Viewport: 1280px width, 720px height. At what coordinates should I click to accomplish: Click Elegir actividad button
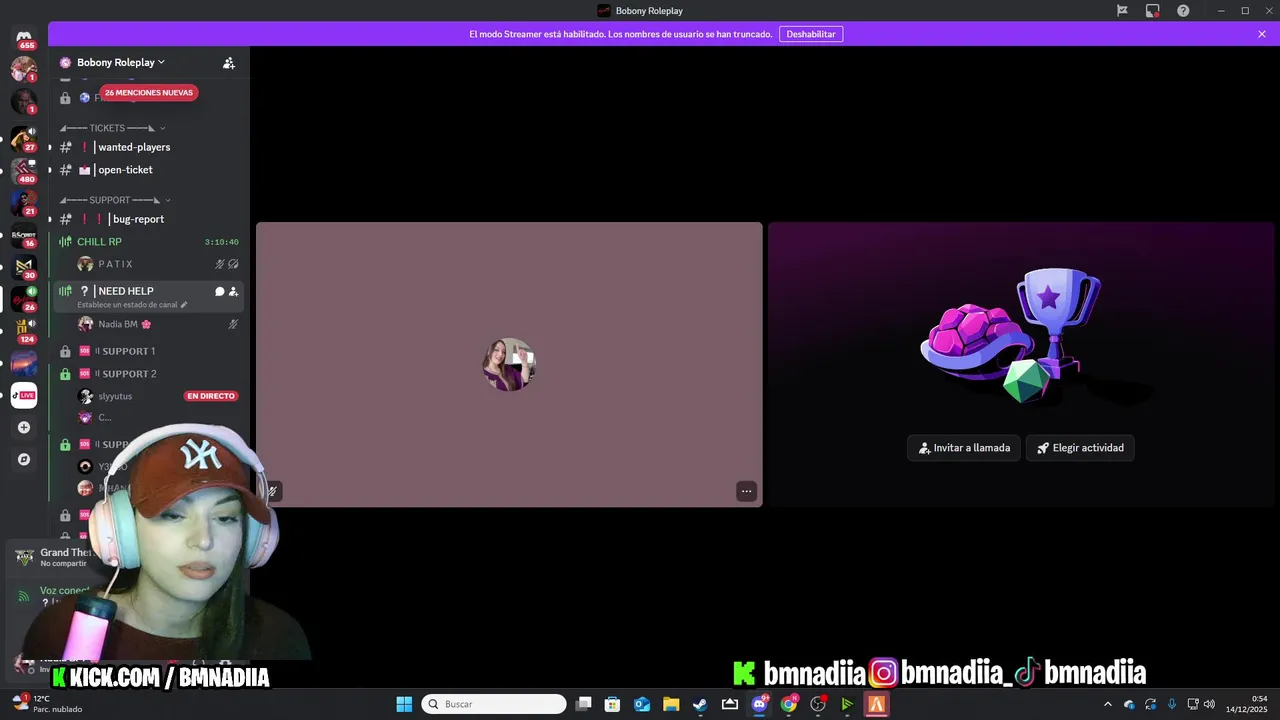pos(1080,448)
